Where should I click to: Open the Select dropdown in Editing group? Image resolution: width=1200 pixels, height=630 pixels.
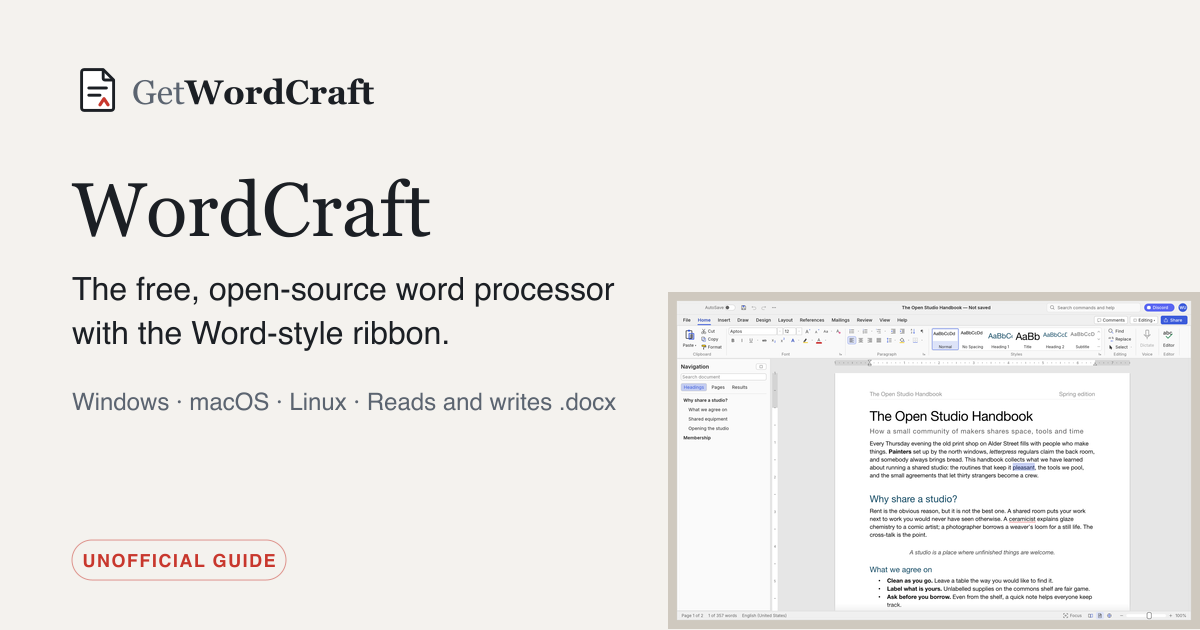pos(1119,347)
